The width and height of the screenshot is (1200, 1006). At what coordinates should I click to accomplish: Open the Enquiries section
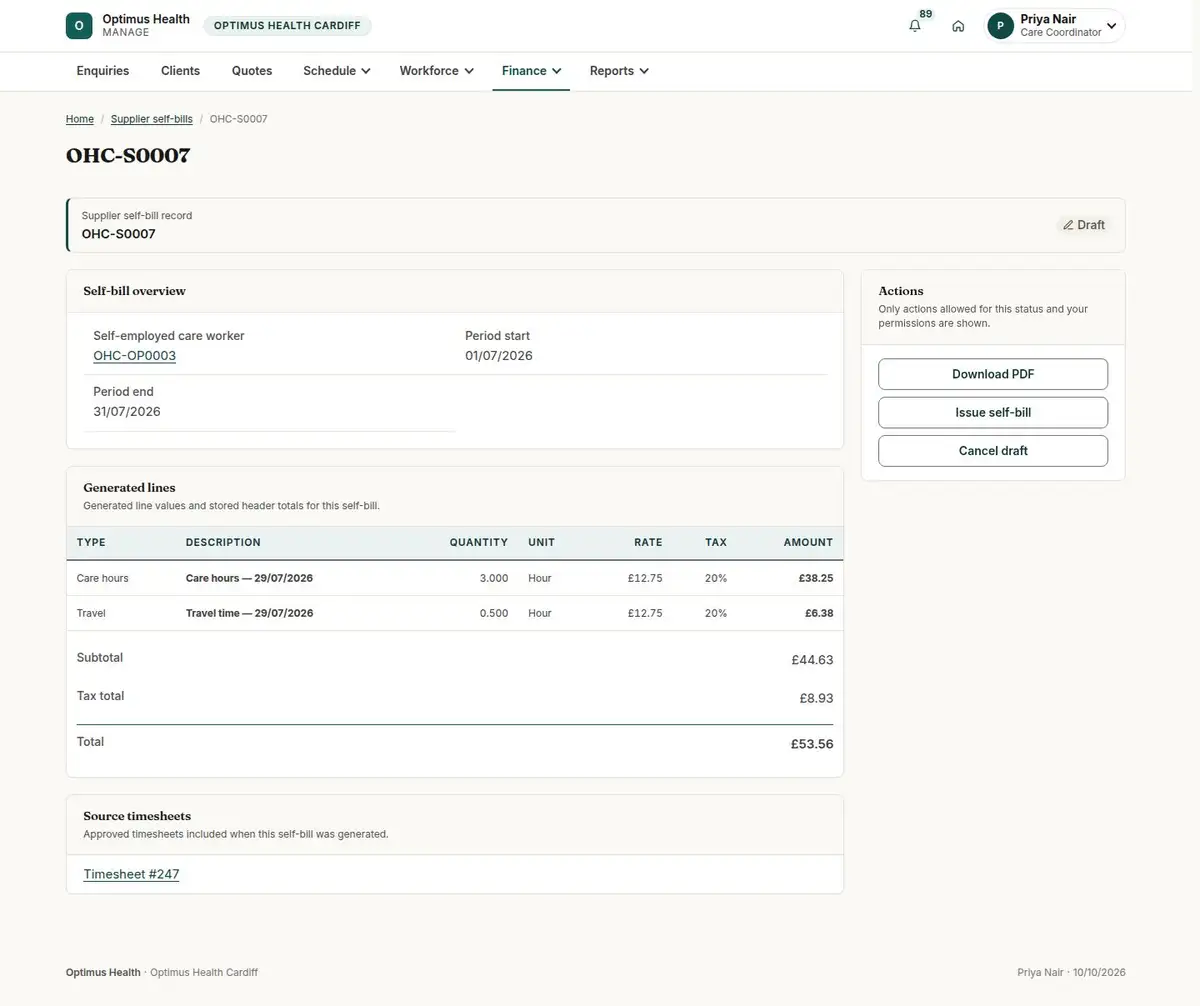(103, 71)
